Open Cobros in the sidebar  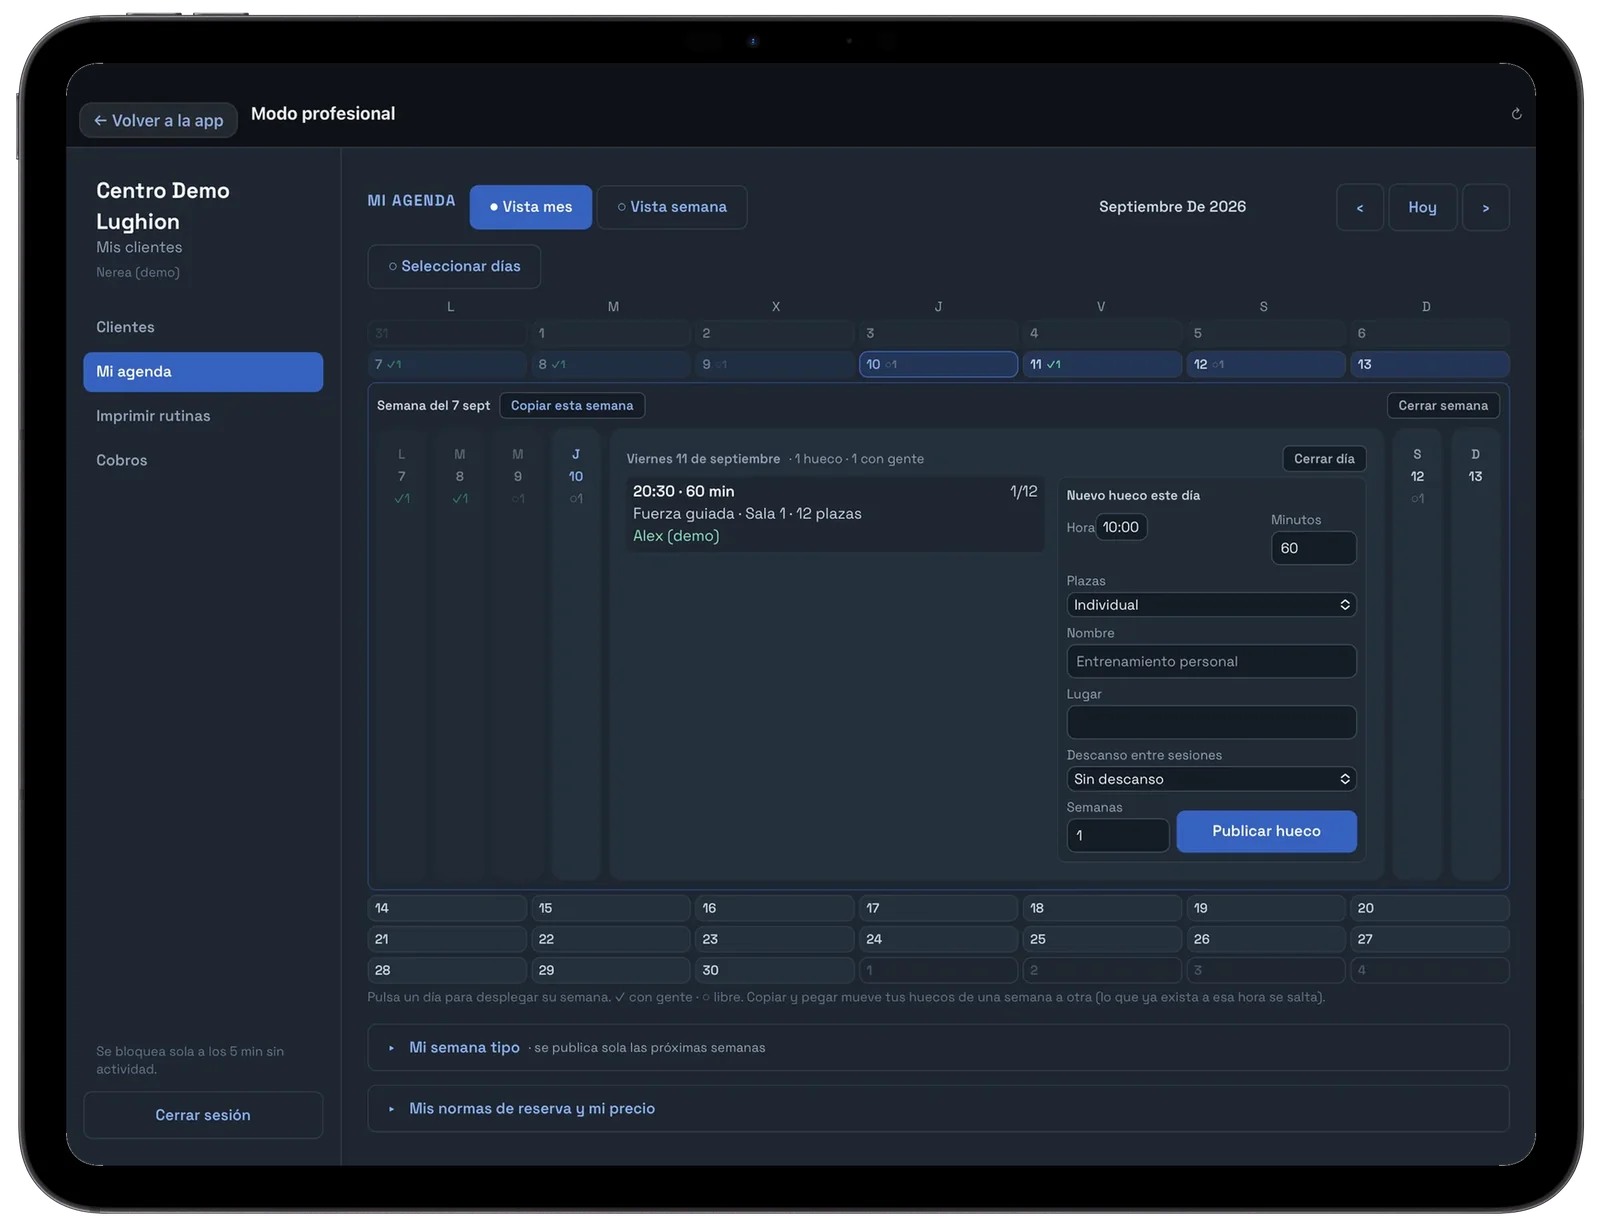(203, 460)
